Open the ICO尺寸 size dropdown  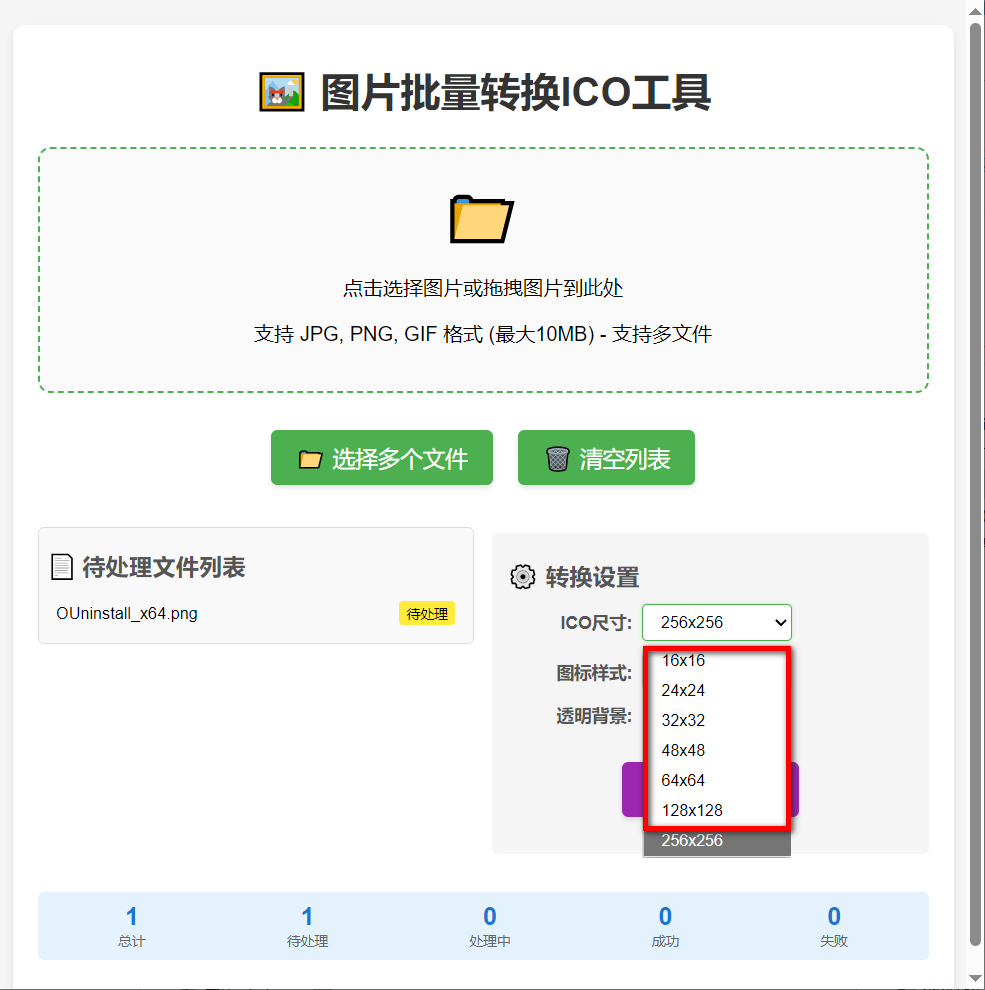point(716,622)
